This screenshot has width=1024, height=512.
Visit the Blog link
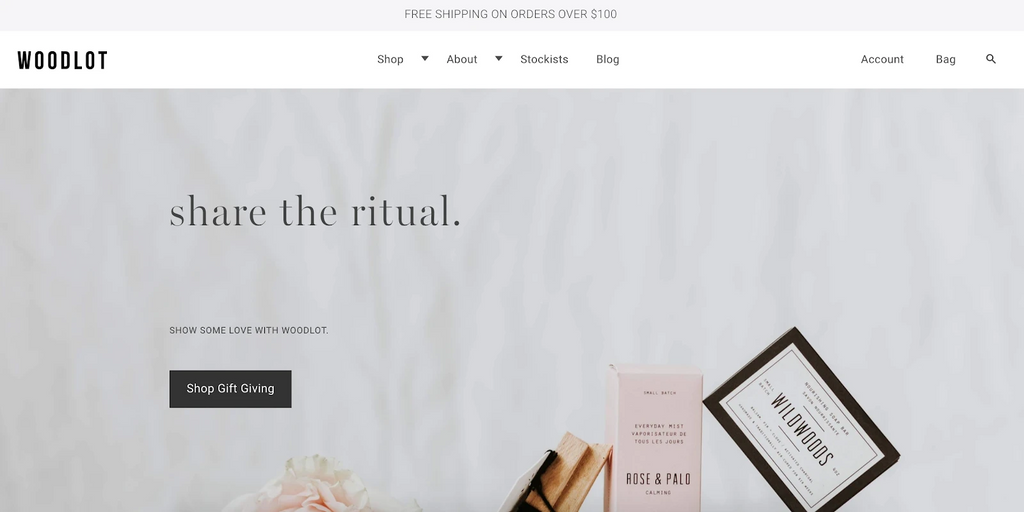coord(607,59)
